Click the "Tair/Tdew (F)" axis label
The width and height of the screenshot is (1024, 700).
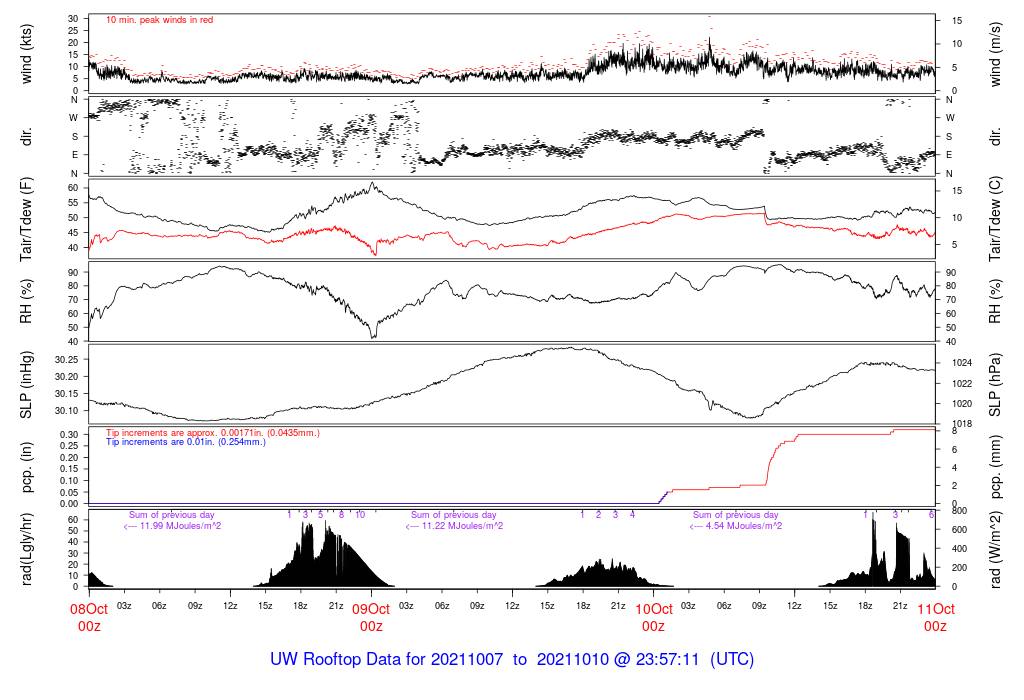click(x=26, y=220)
